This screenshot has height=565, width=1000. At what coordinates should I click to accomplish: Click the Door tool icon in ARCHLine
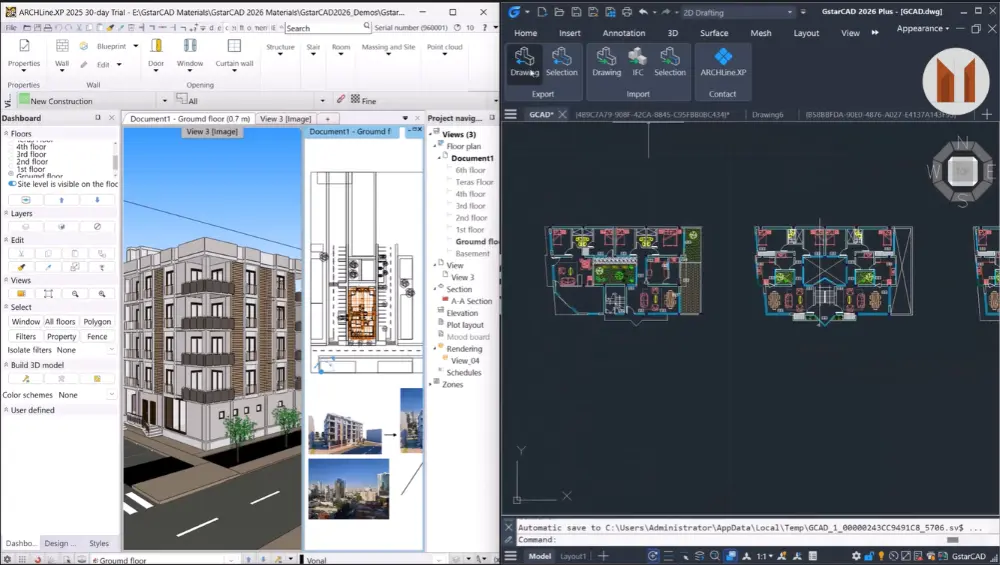click(x=156, y=46)
